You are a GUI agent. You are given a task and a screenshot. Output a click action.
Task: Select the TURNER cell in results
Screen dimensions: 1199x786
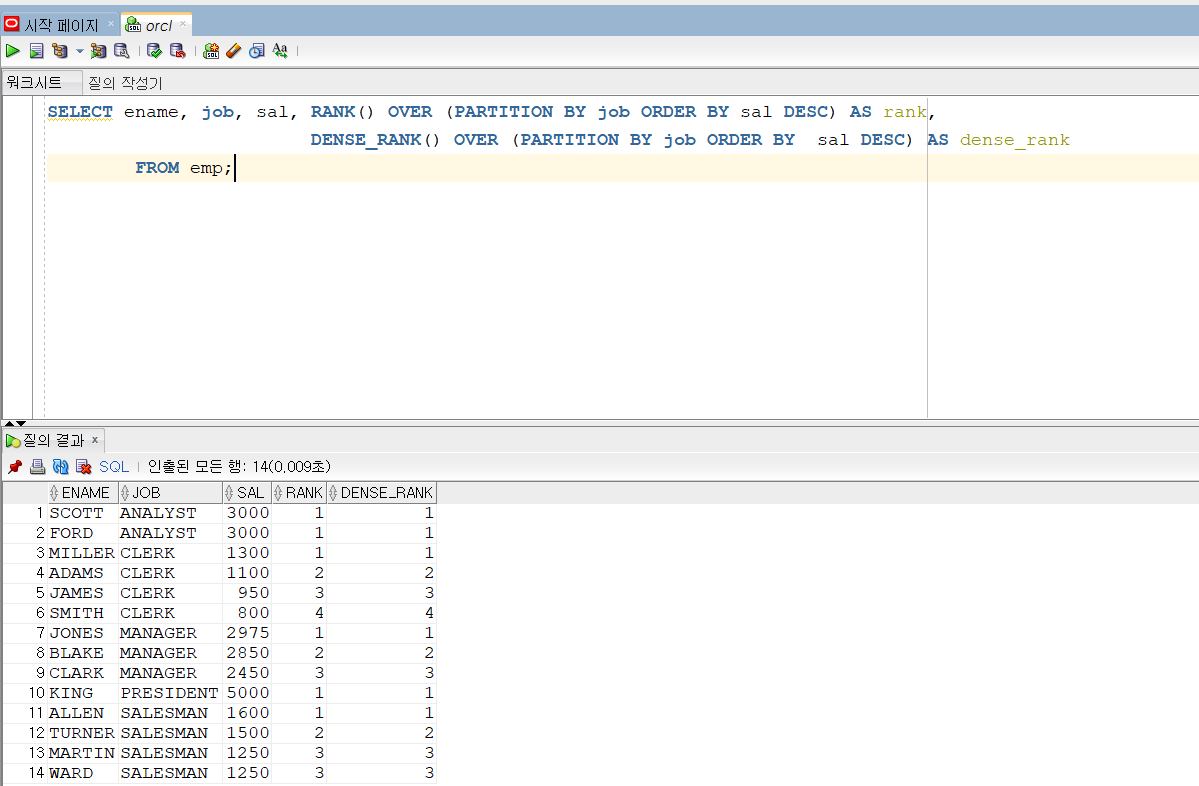(x=82, y=732)
